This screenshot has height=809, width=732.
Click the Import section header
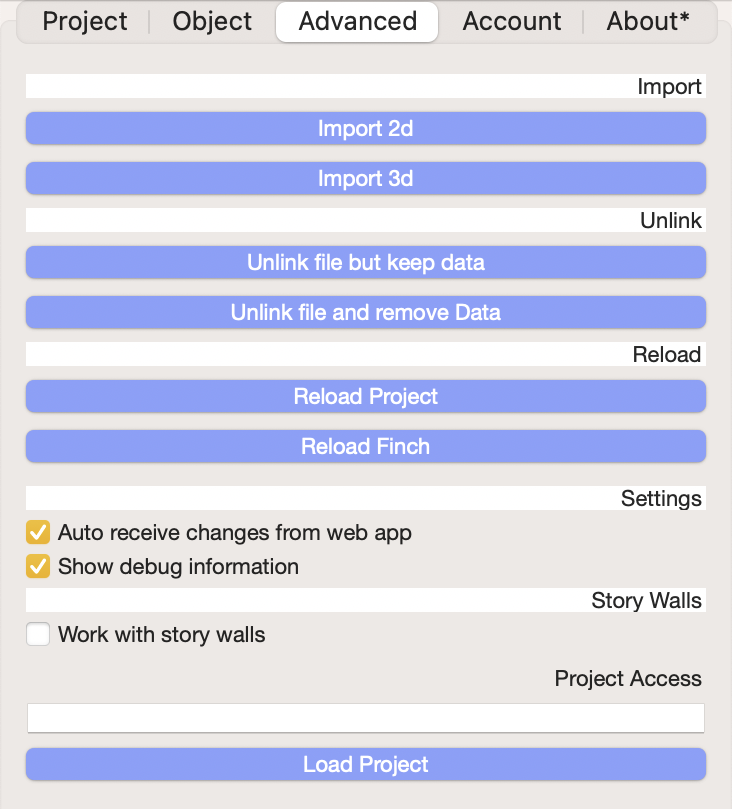(669, 87)
